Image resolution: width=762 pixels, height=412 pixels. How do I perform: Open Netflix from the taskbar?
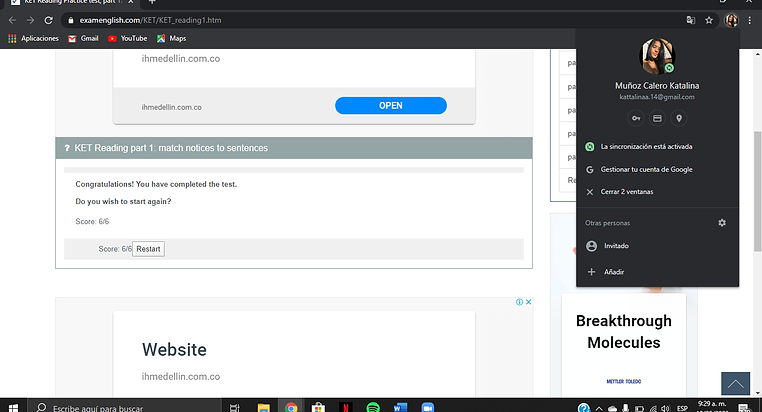point(346,407)
